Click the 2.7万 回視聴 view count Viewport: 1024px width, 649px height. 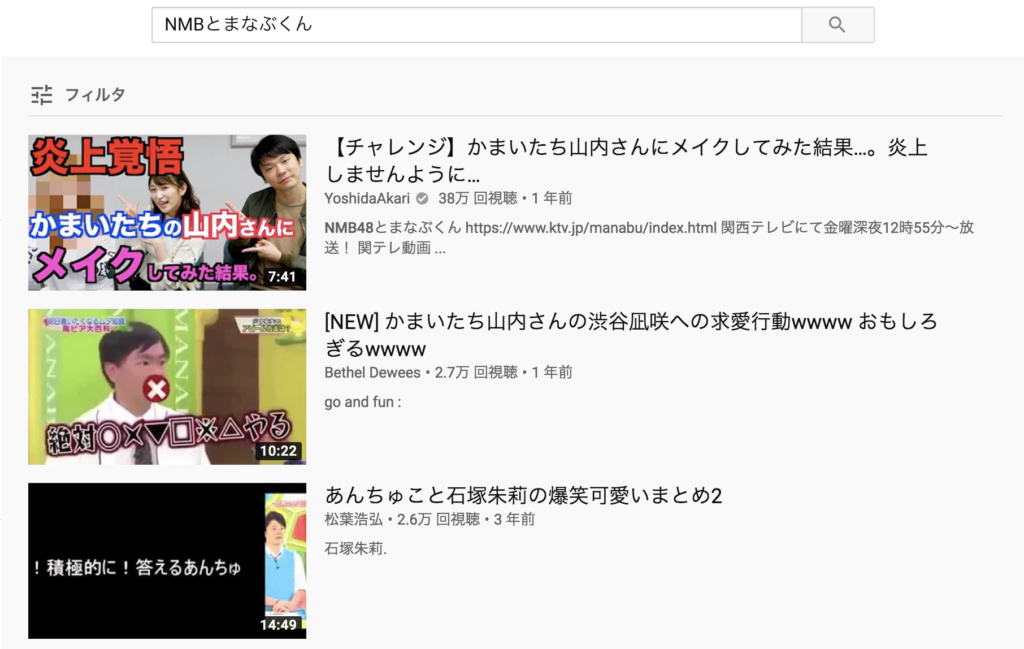coord(476,372)
